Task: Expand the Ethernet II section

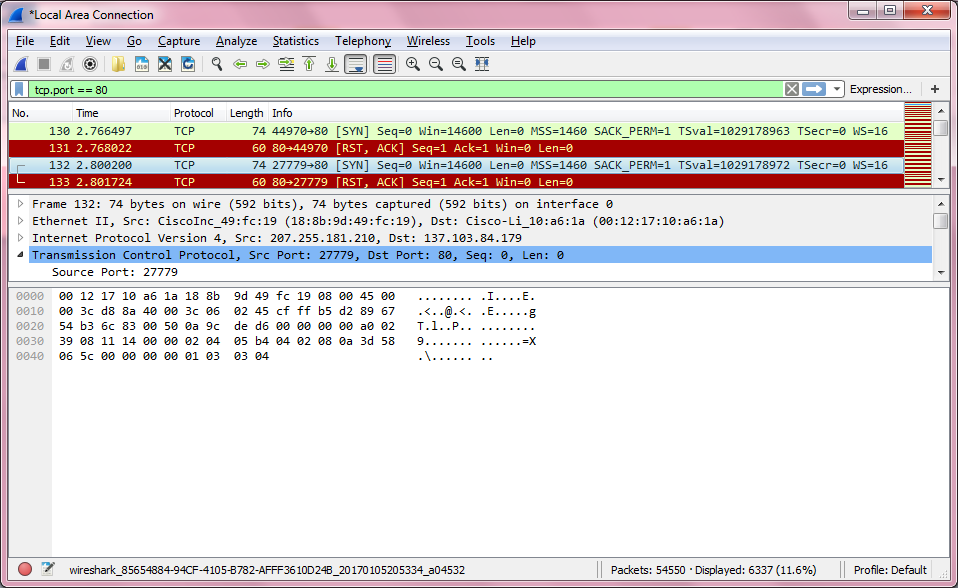Action: pos(20,221)
